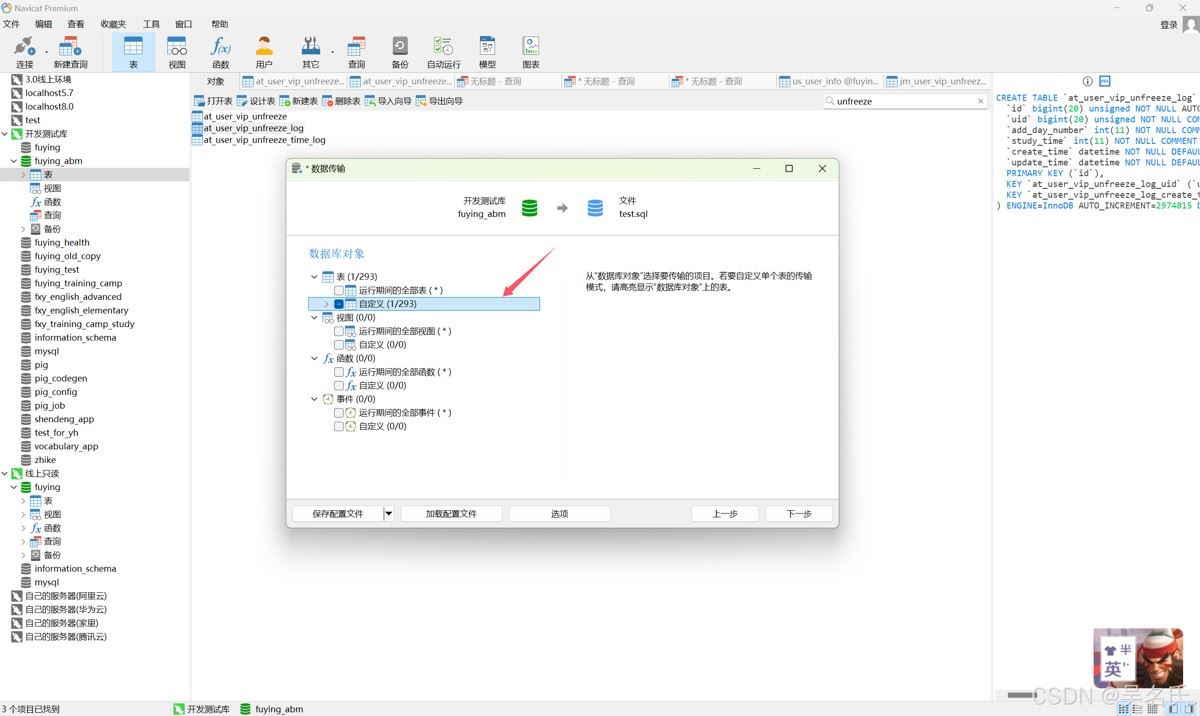1200x716 pixels.
Task: Click 登录 (Login) at top right
Action: [1168, 25]
